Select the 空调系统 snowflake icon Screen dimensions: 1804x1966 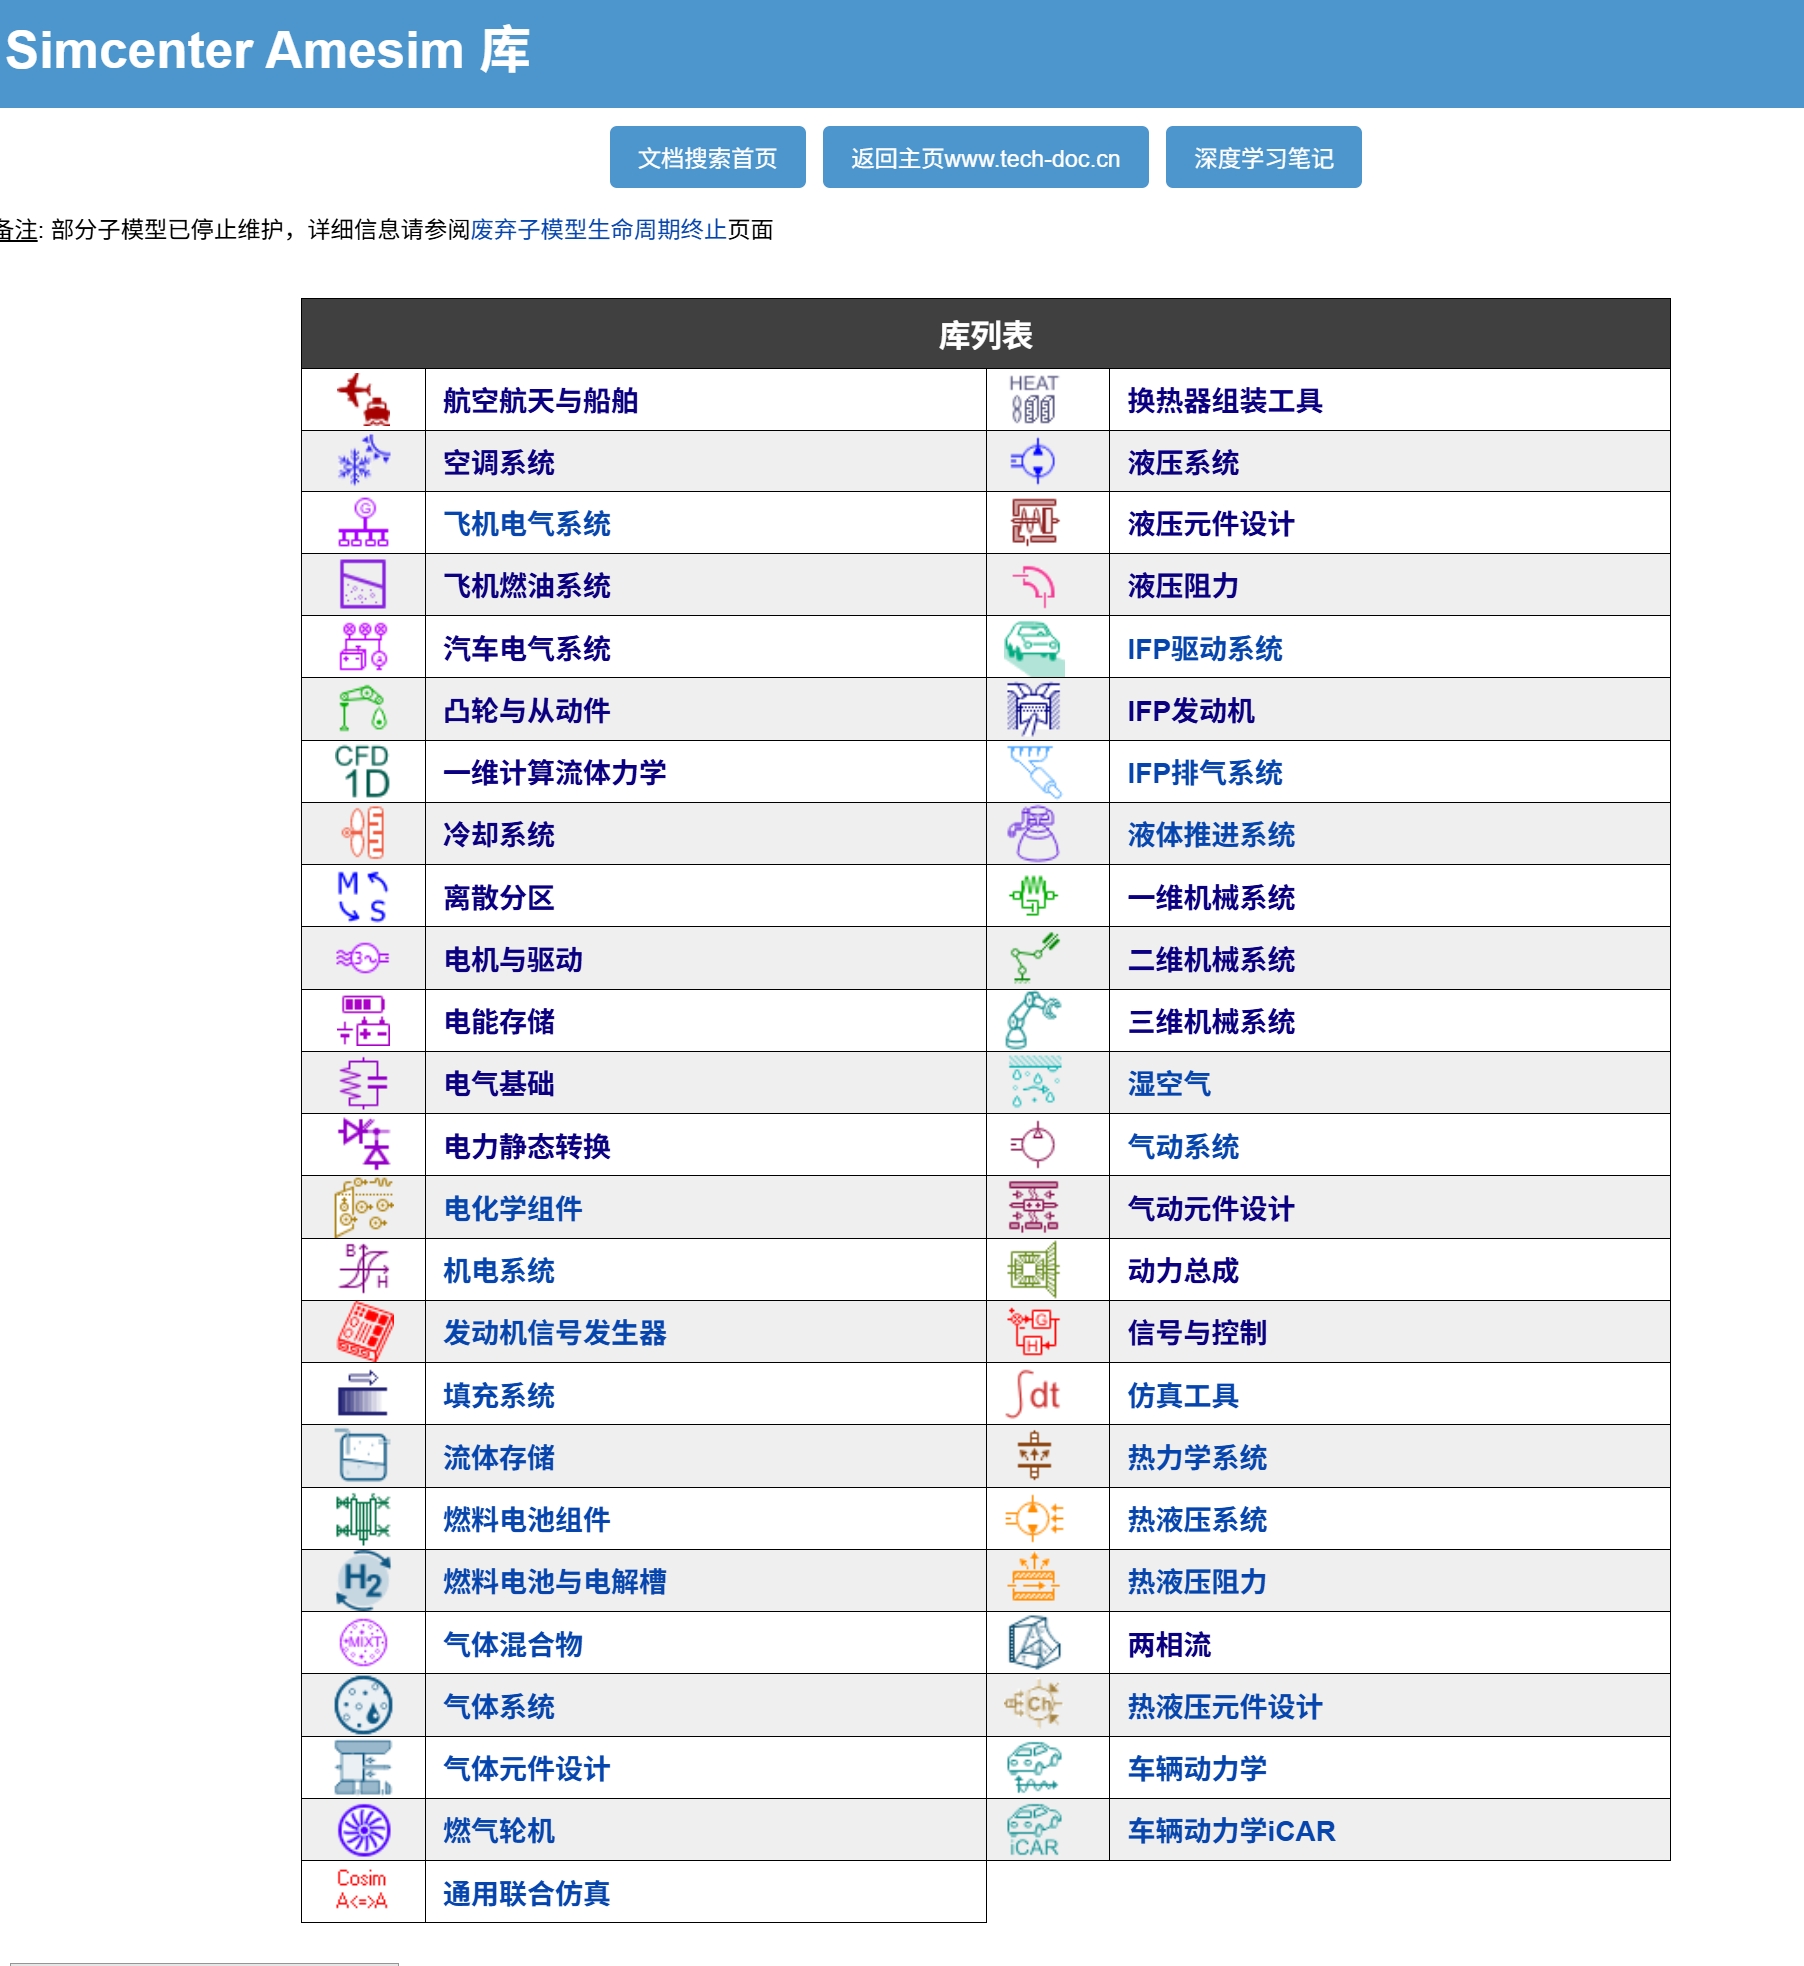(x=363, y=461)
